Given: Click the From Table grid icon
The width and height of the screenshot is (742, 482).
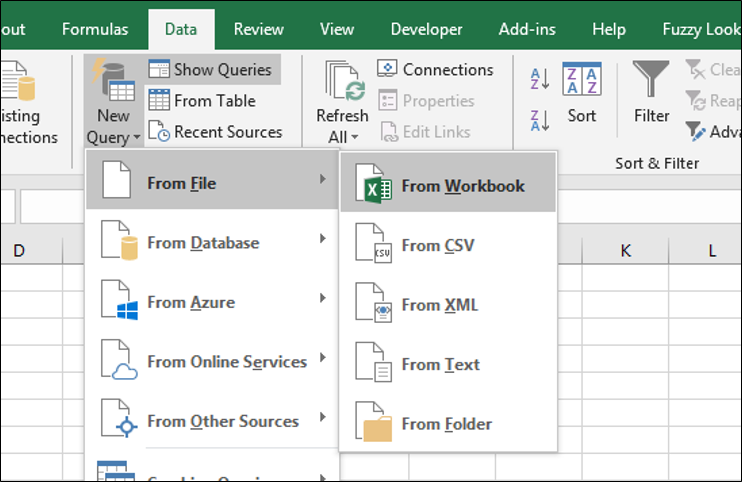Looking at the screenshot, I should pyautogui.click(x=159, y=100).
